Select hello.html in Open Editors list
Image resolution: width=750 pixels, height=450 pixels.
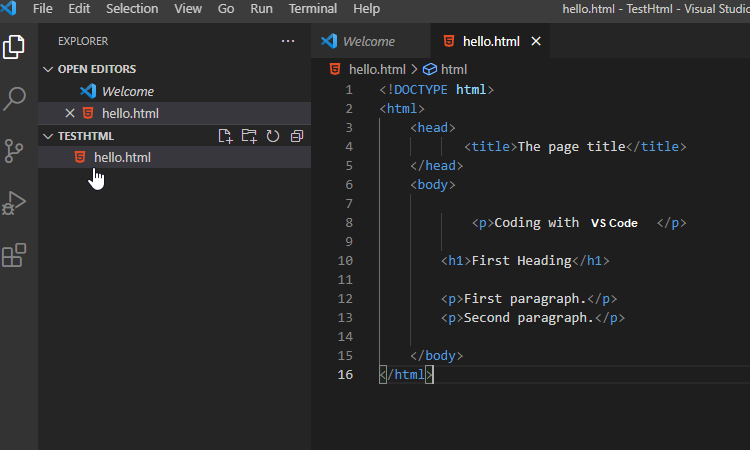coord(175,113)
